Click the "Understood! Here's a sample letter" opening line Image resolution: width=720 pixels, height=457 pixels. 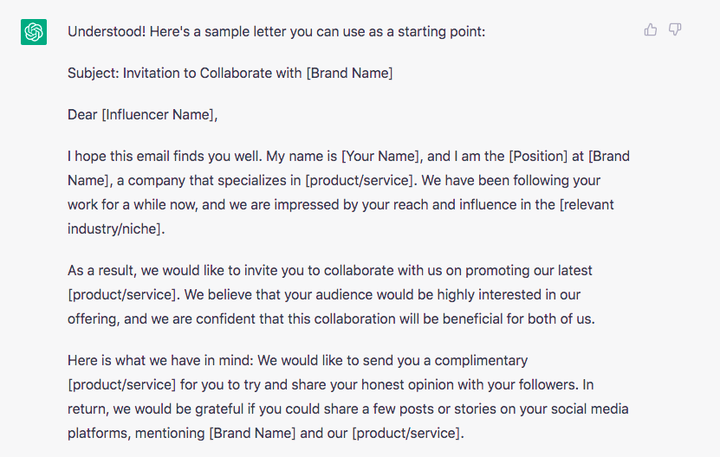pyautogui.click(x=276, y=32)
